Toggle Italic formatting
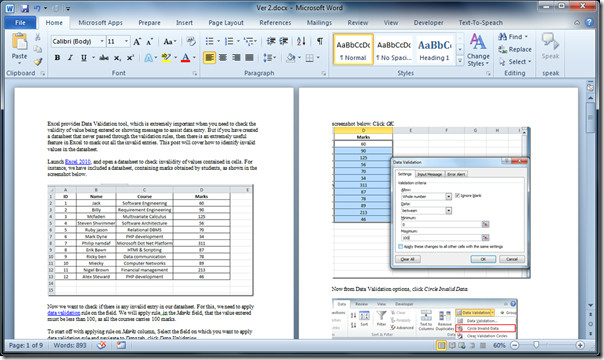Screen dimensions: 604x360 70,58
